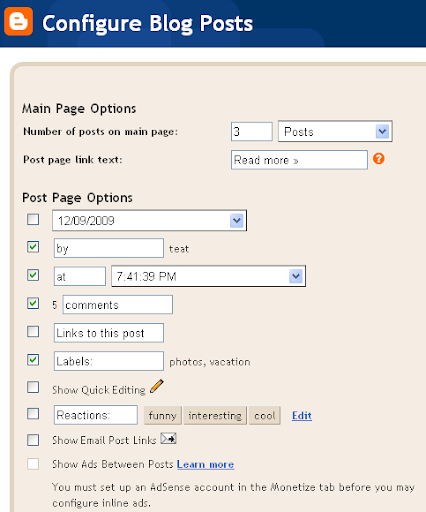Click the Email Post envelope icon
The width and height of the screenshot is (426, 512).
click(x=168, y=438)
